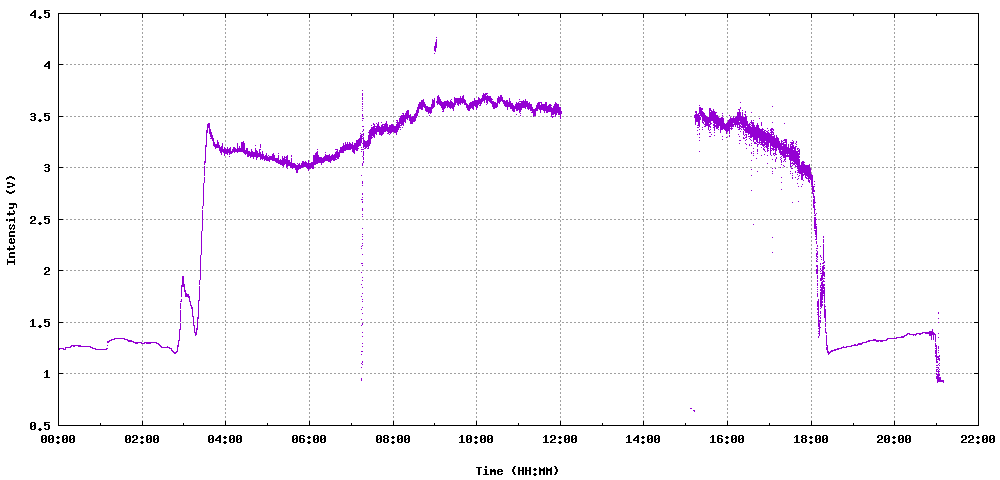This screenshot has height=480, width=1000.
Task: Click the 18:00 x-axis tick label
Action: coord(811,439)
